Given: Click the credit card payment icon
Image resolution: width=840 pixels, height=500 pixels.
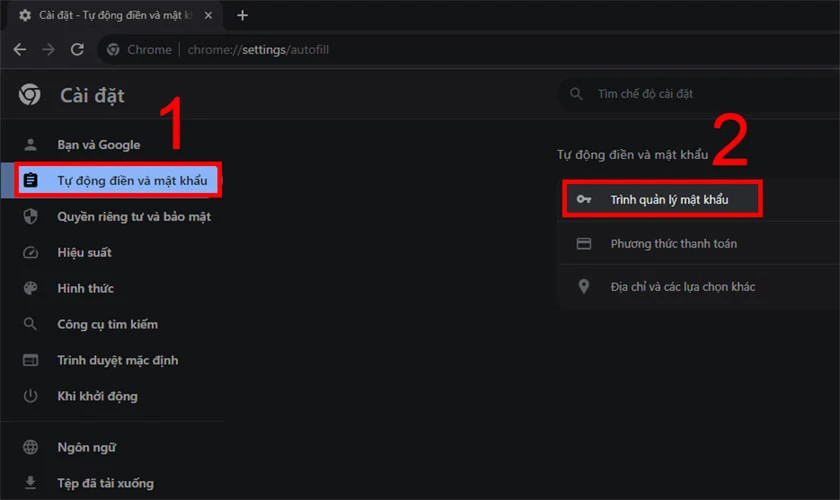Looking at the screenshot, I should (x=584, y=244).
